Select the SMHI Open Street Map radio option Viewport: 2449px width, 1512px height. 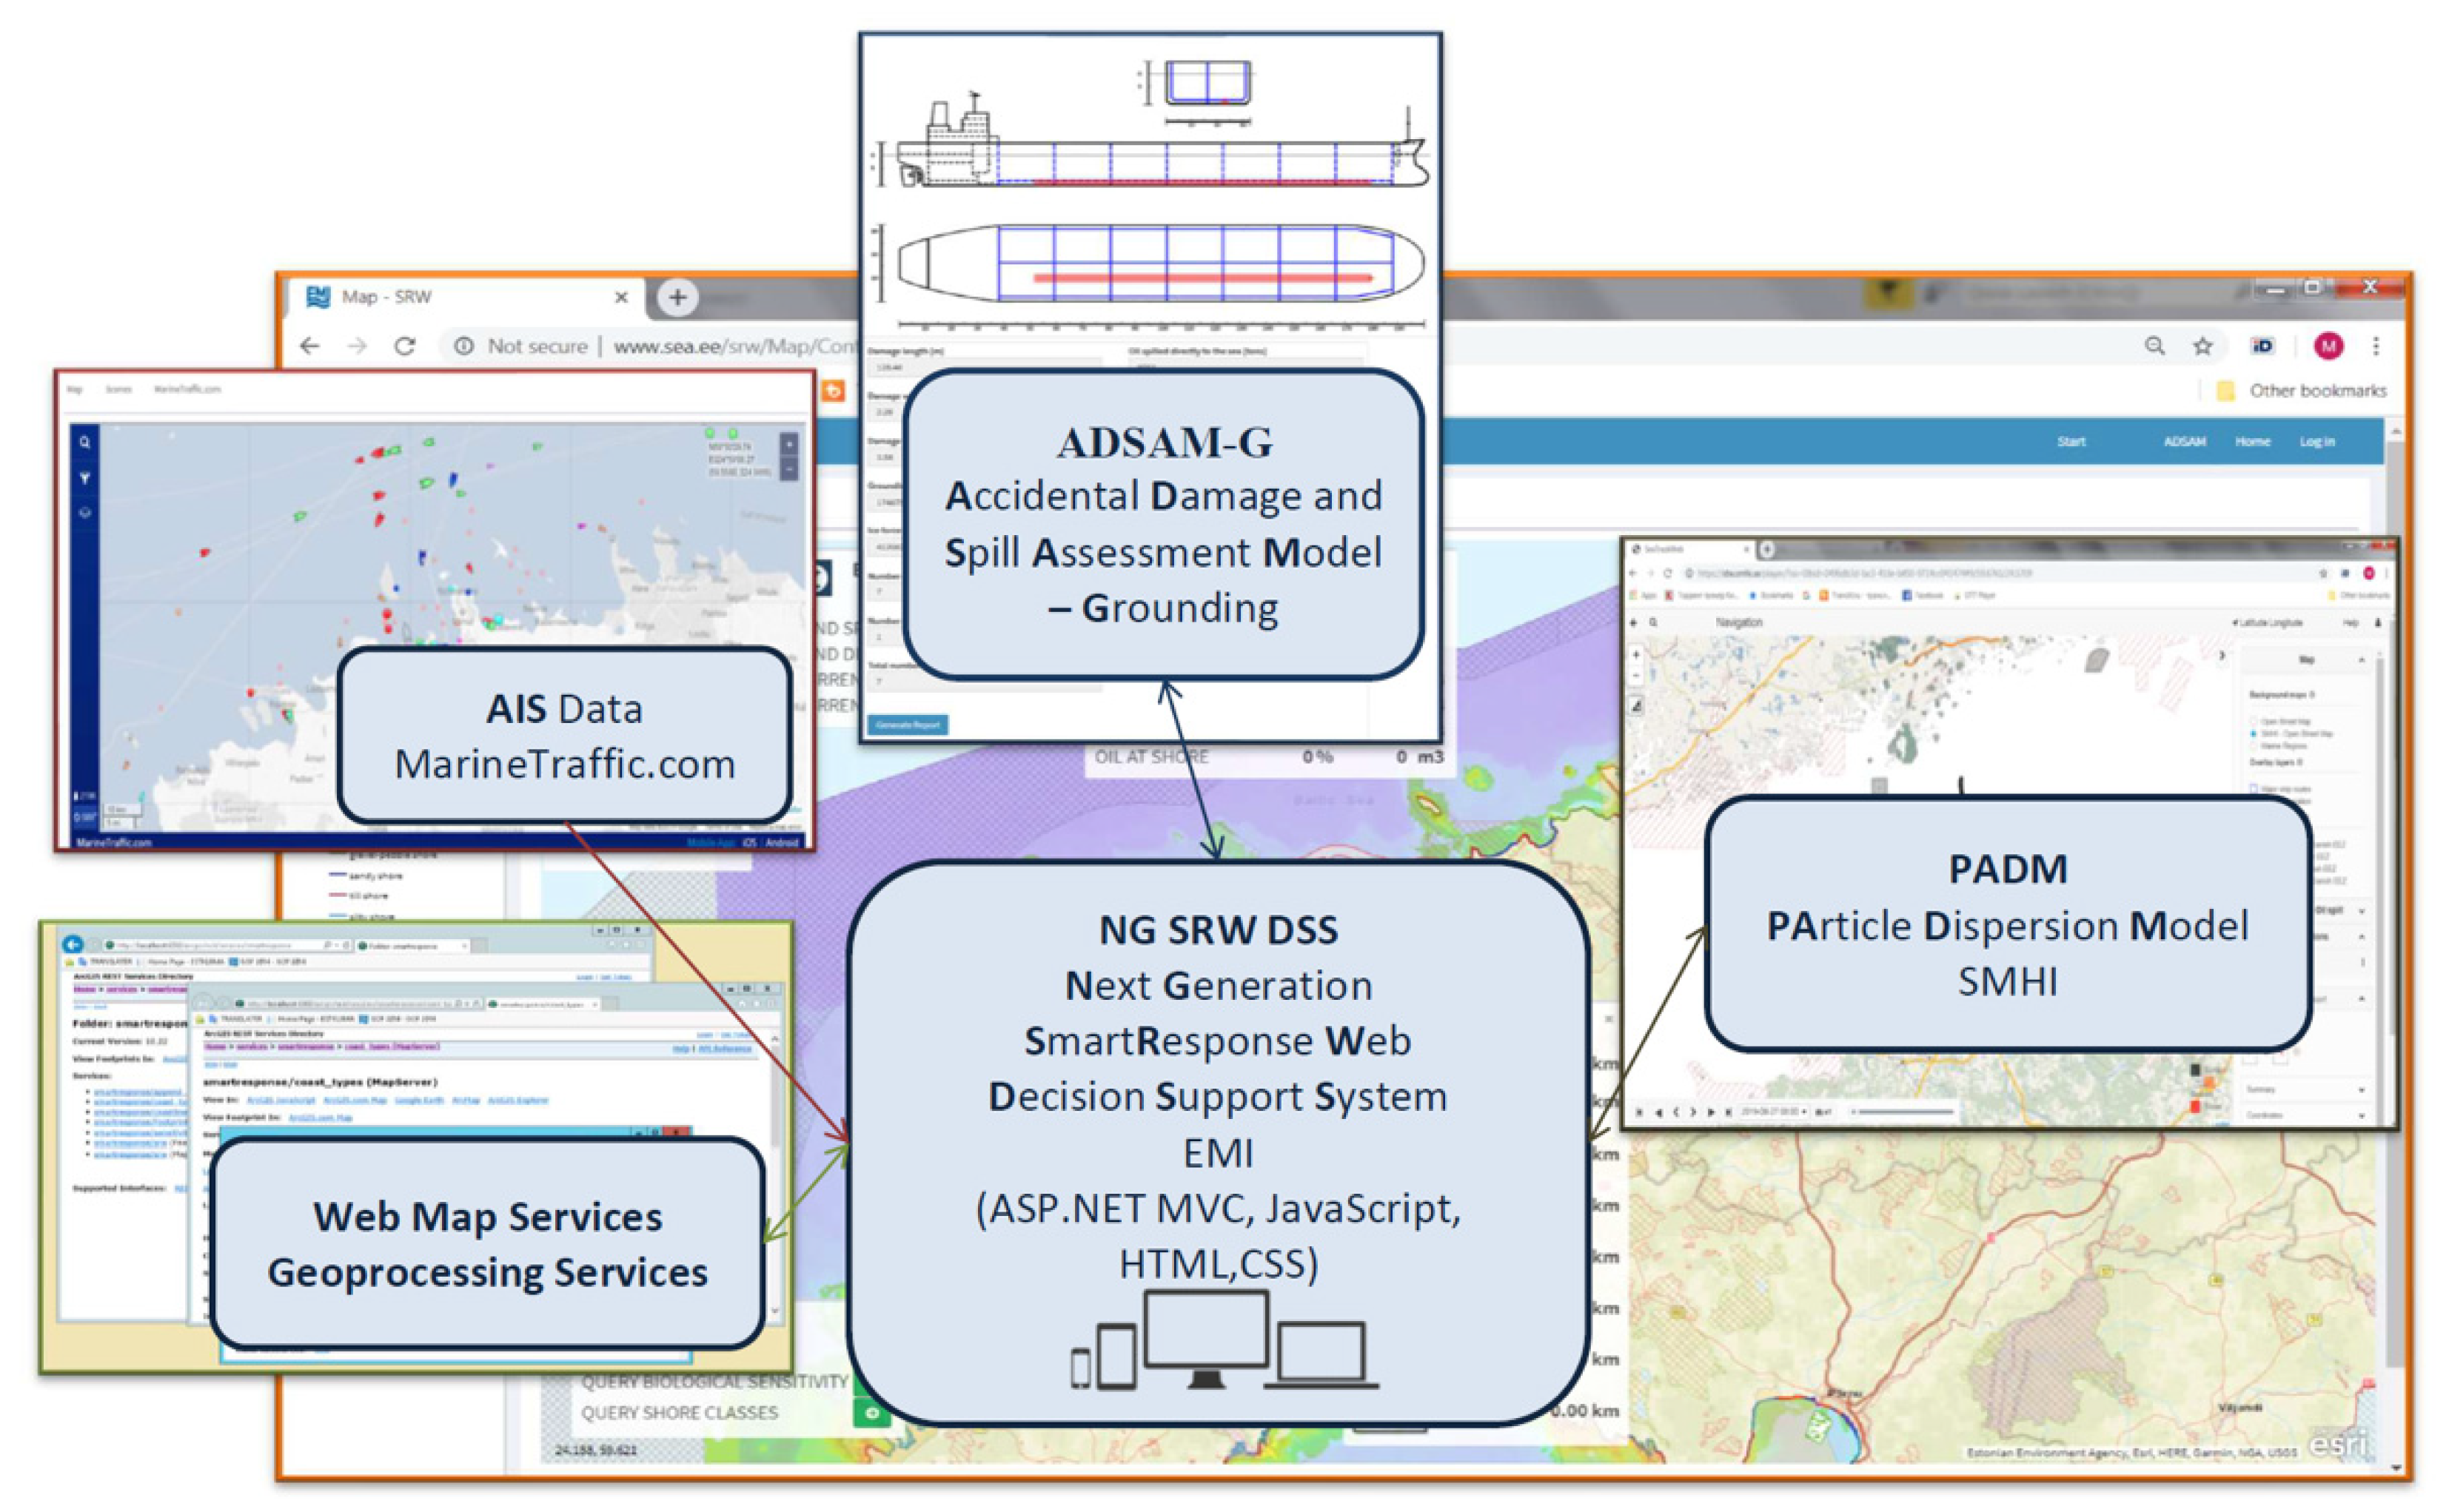coord(2254,734)
